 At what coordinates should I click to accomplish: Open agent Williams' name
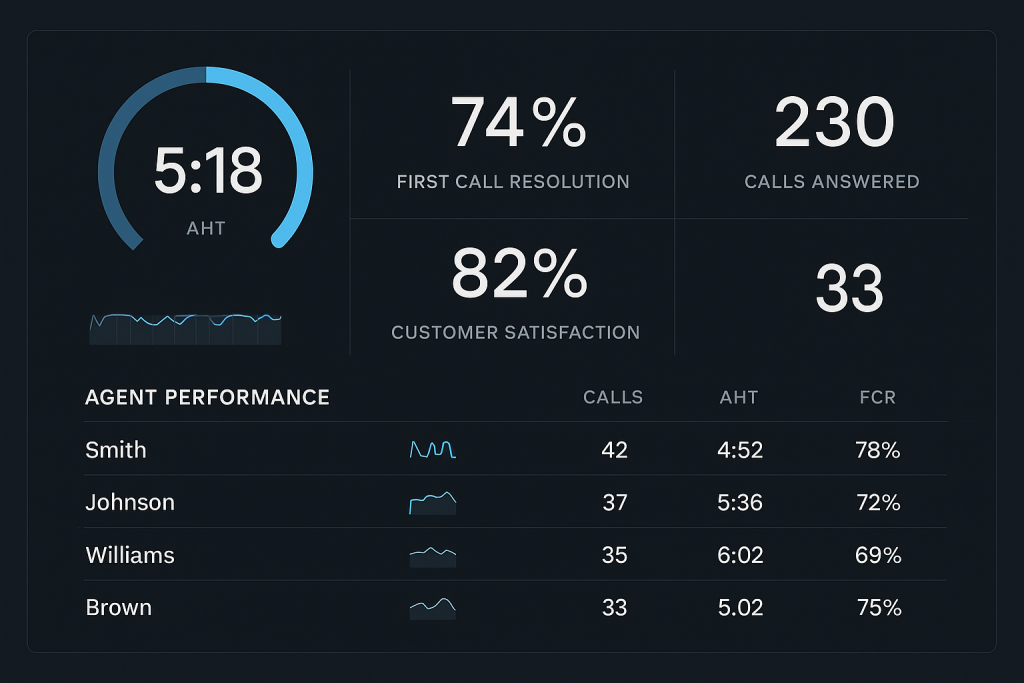tap(130, 555)
